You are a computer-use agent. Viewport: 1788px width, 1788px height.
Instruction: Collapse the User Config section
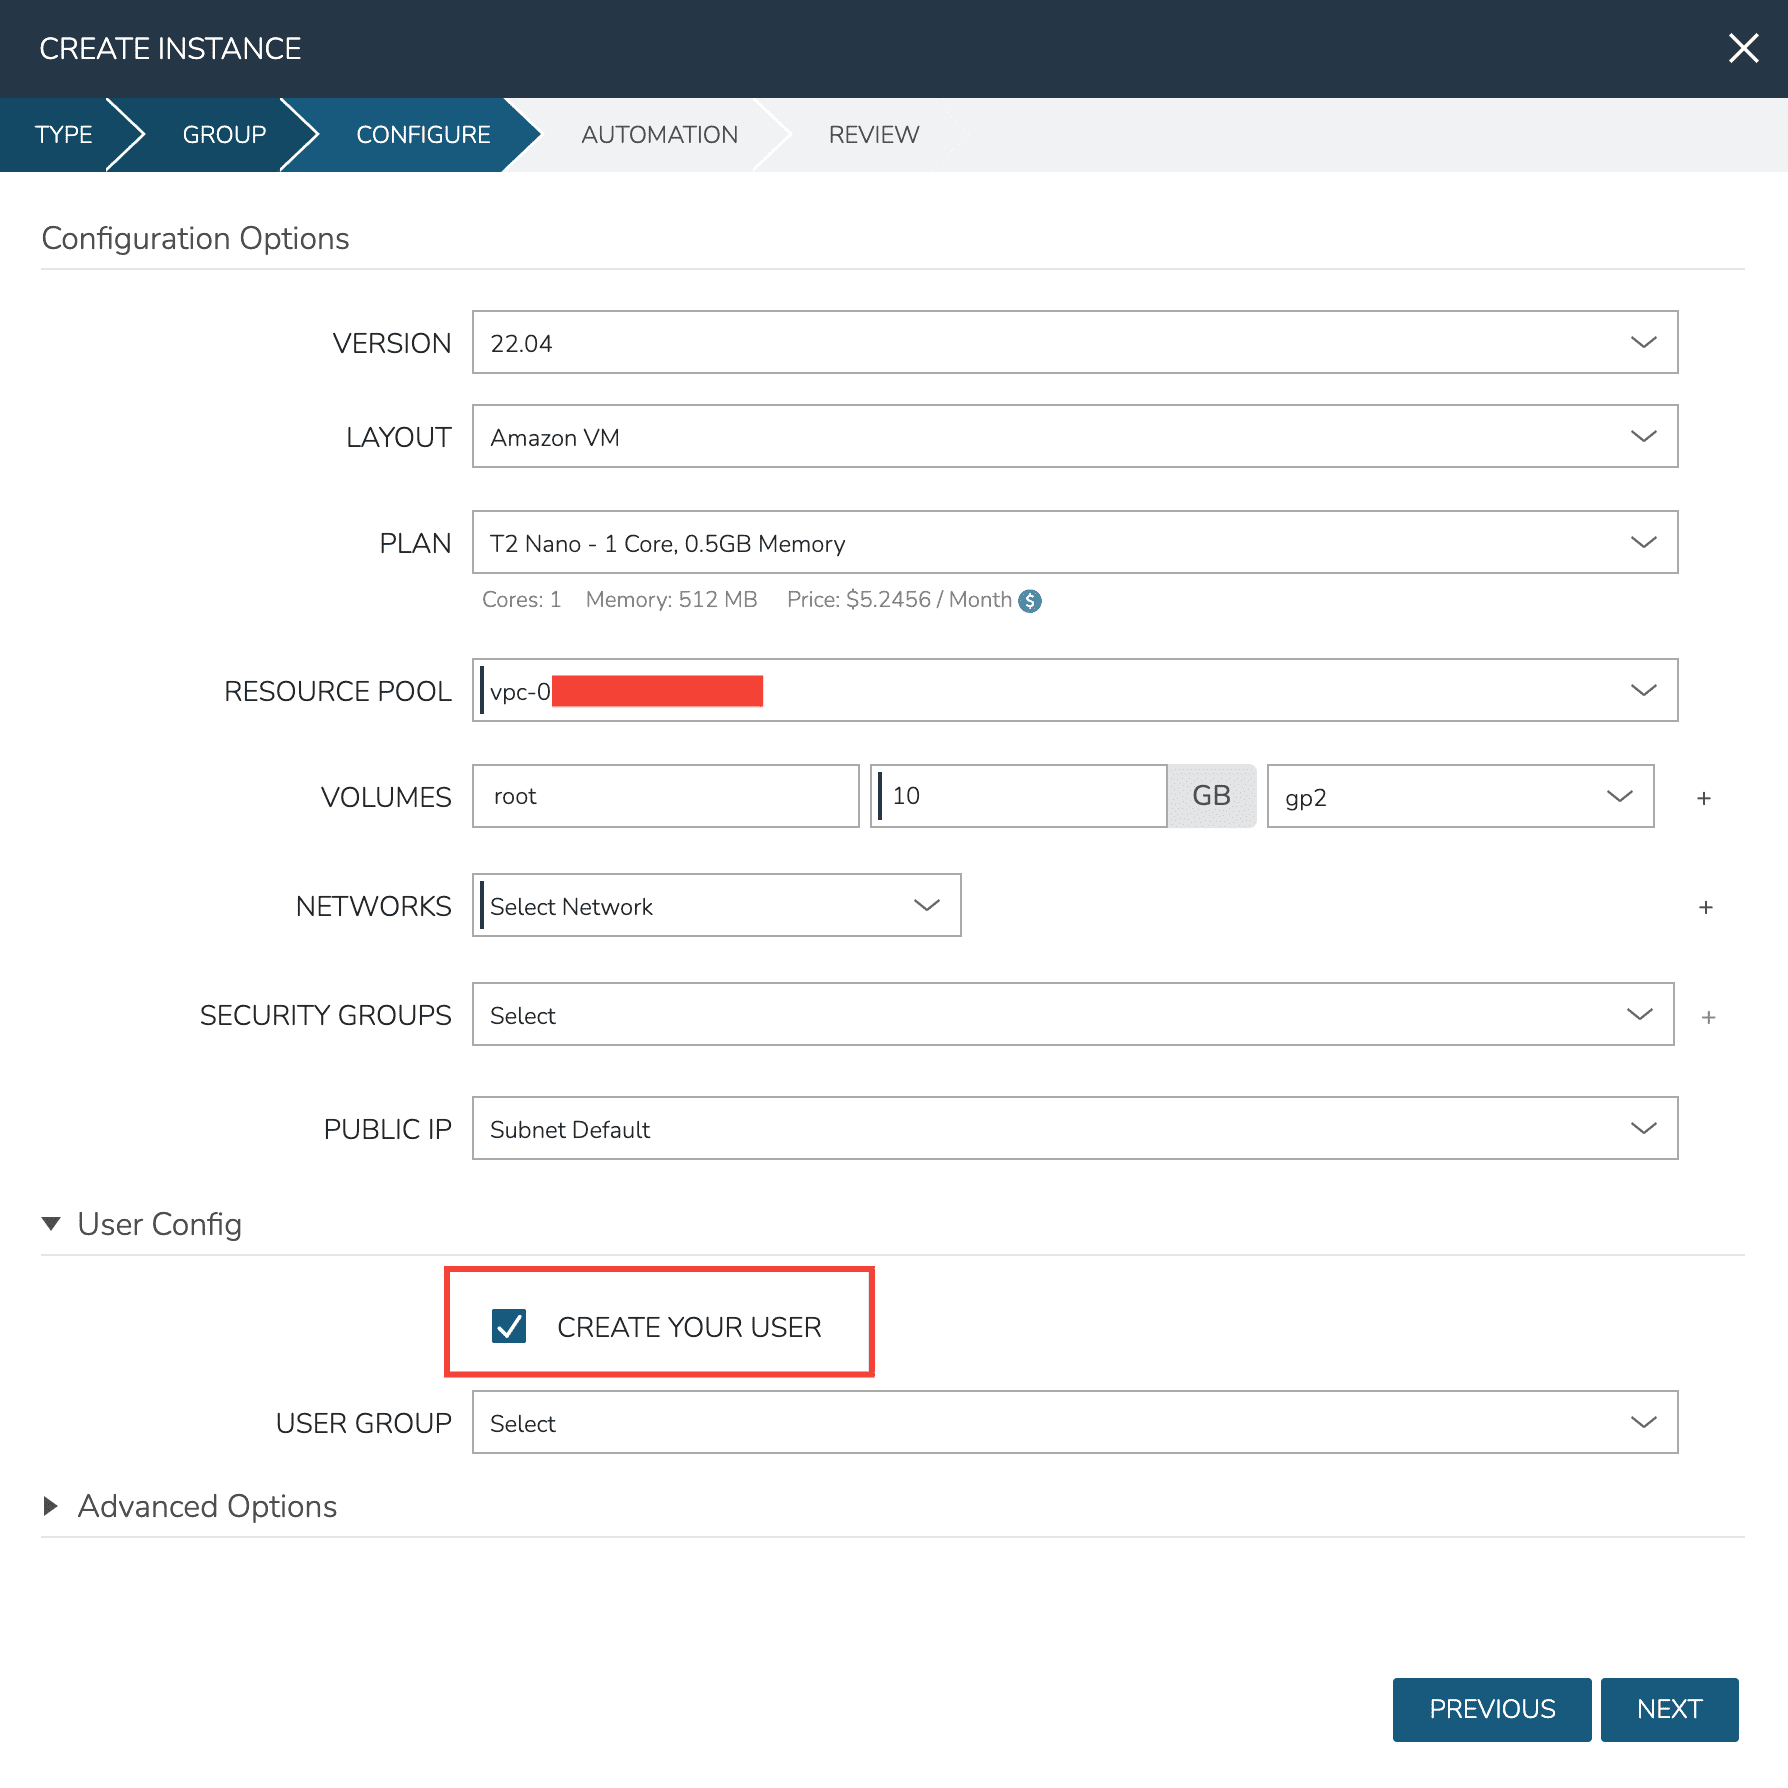click(52, 1224)
